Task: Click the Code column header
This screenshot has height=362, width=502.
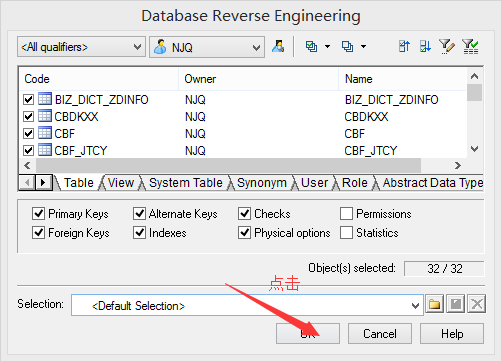Action: [x=99, y=79]
